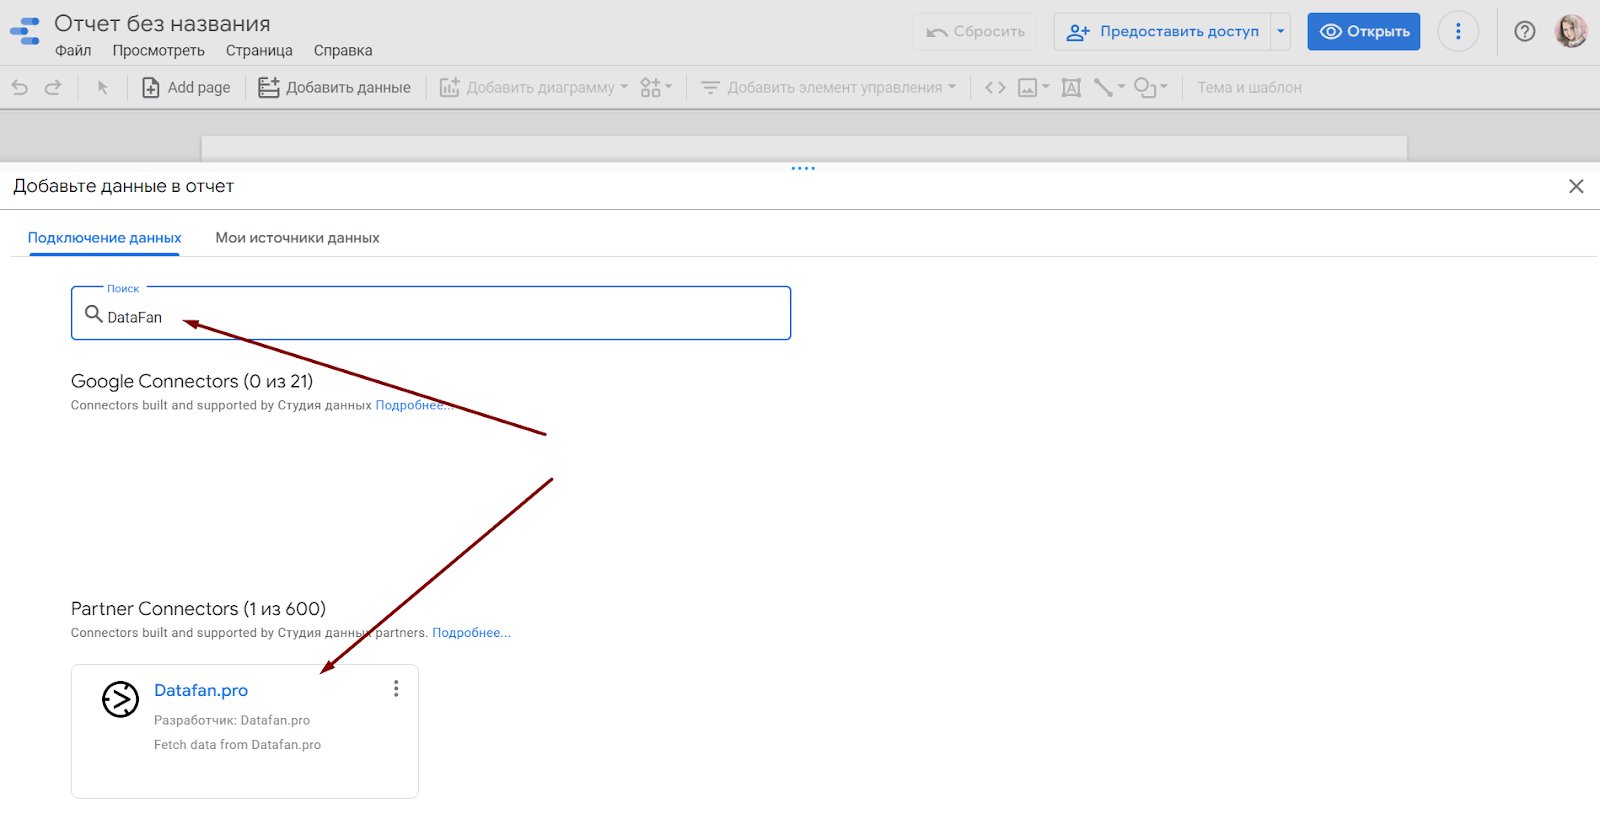Open the Файл menu
This screenshot has height=819, width=1600.
pos(73,51)
